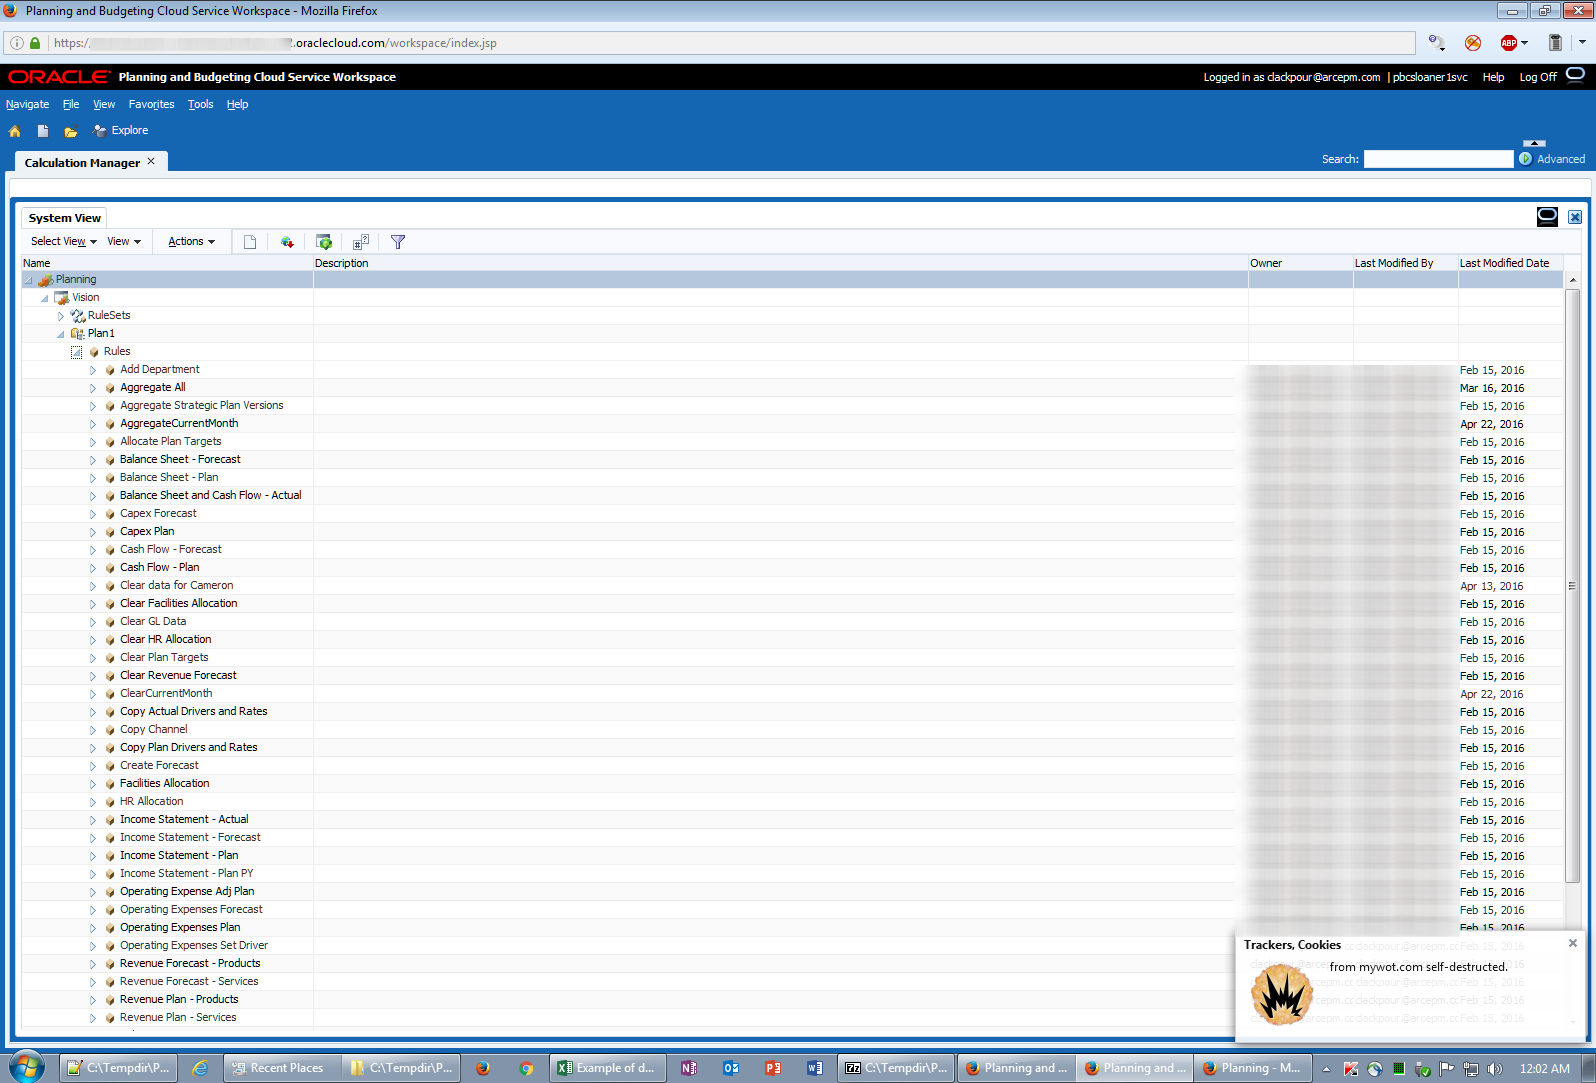Click the Oracle header speech bubble icon
Image resolution: width=1596 pixels, height=1083 pixels.
point(1575,75)
